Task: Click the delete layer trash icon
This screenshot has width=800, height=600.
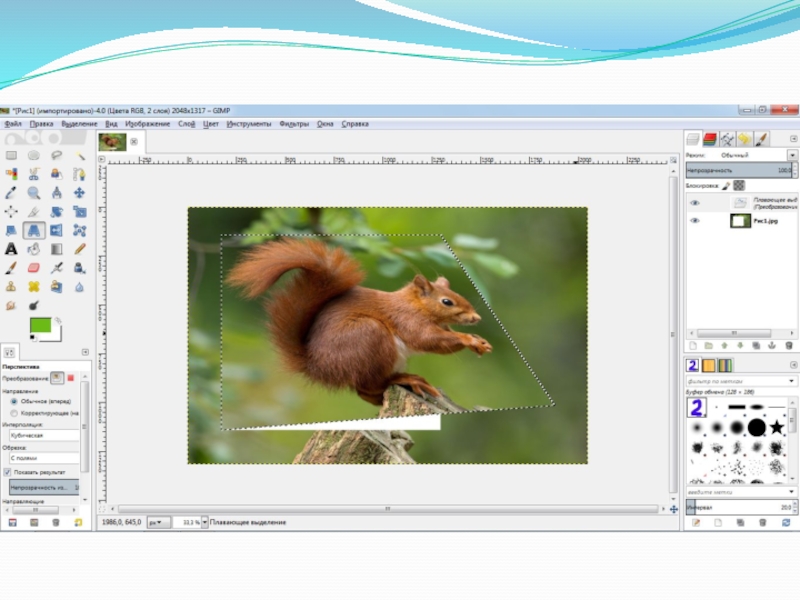Action: point(788,345)
